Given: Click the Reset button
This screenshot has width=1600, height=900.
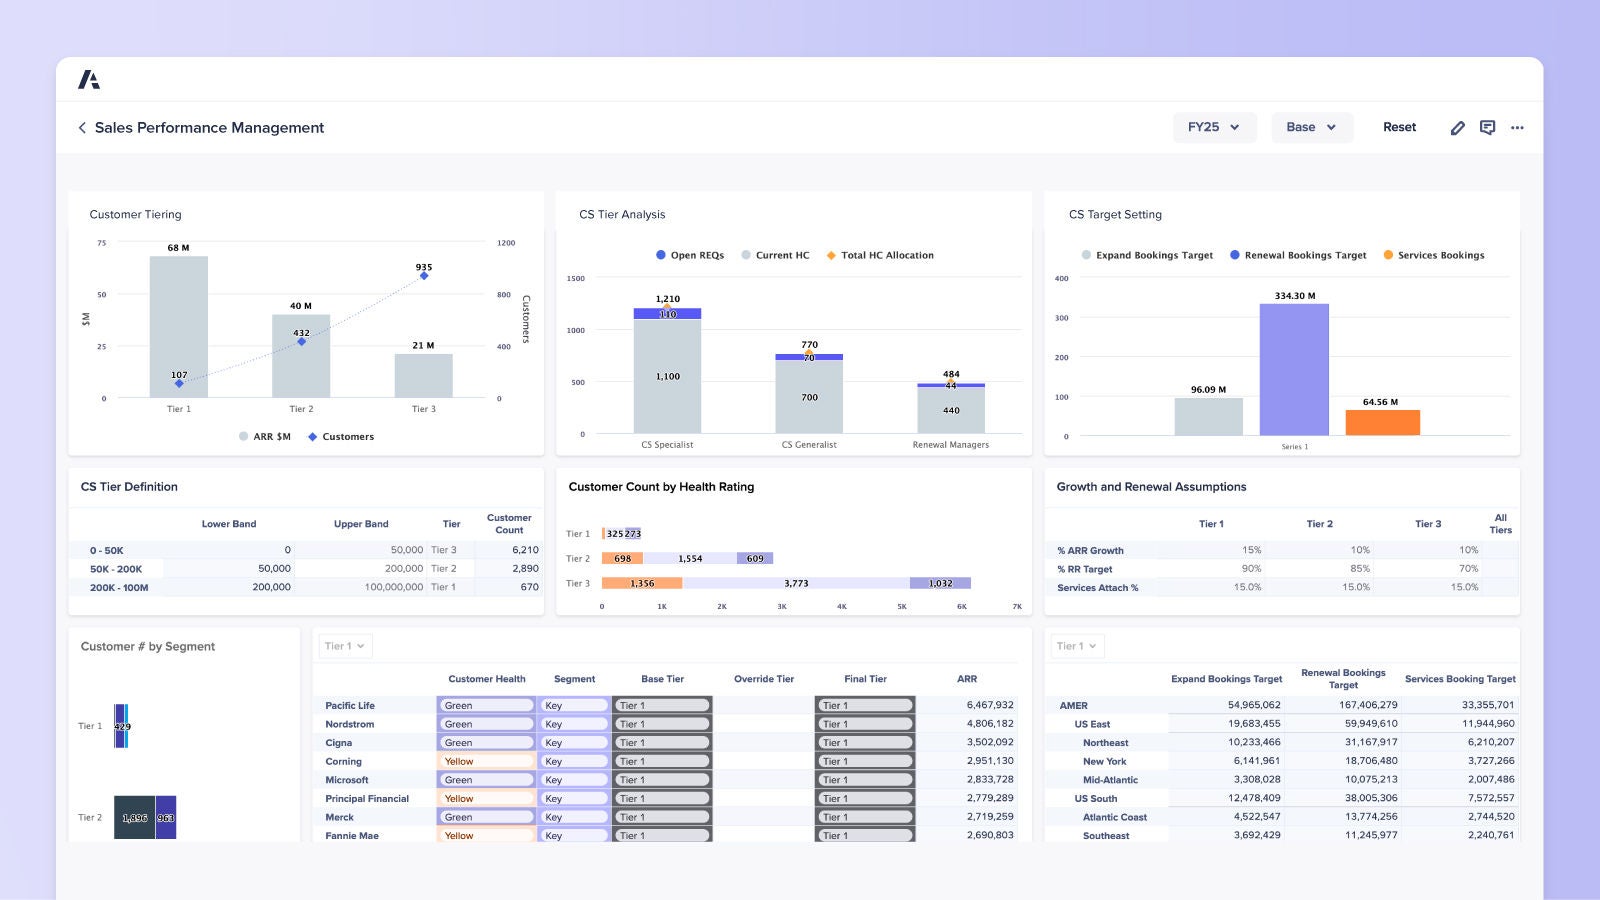Looking at the screenshot, I should point(1399,127).
